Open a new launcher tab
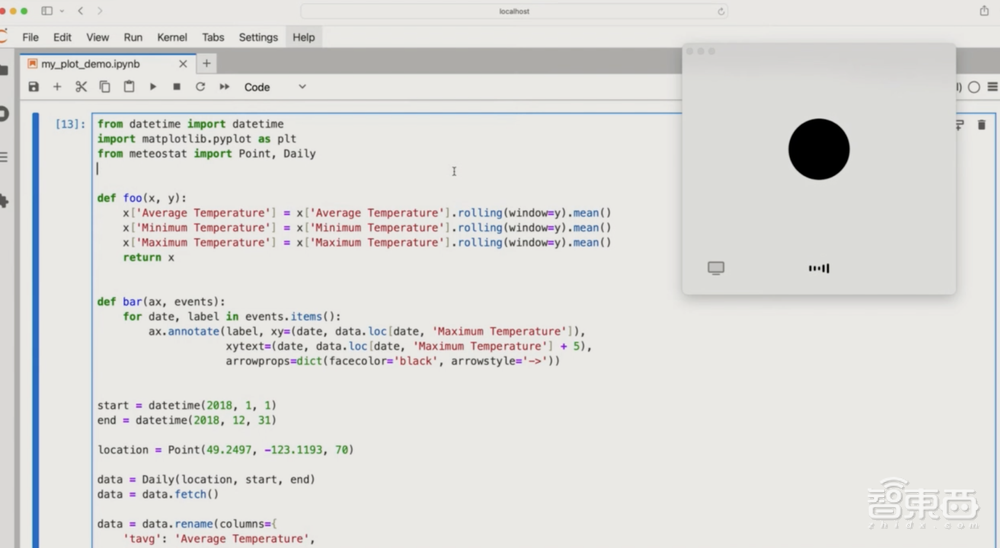Screen dimensions: 1000x548 [x=207, y=63]
